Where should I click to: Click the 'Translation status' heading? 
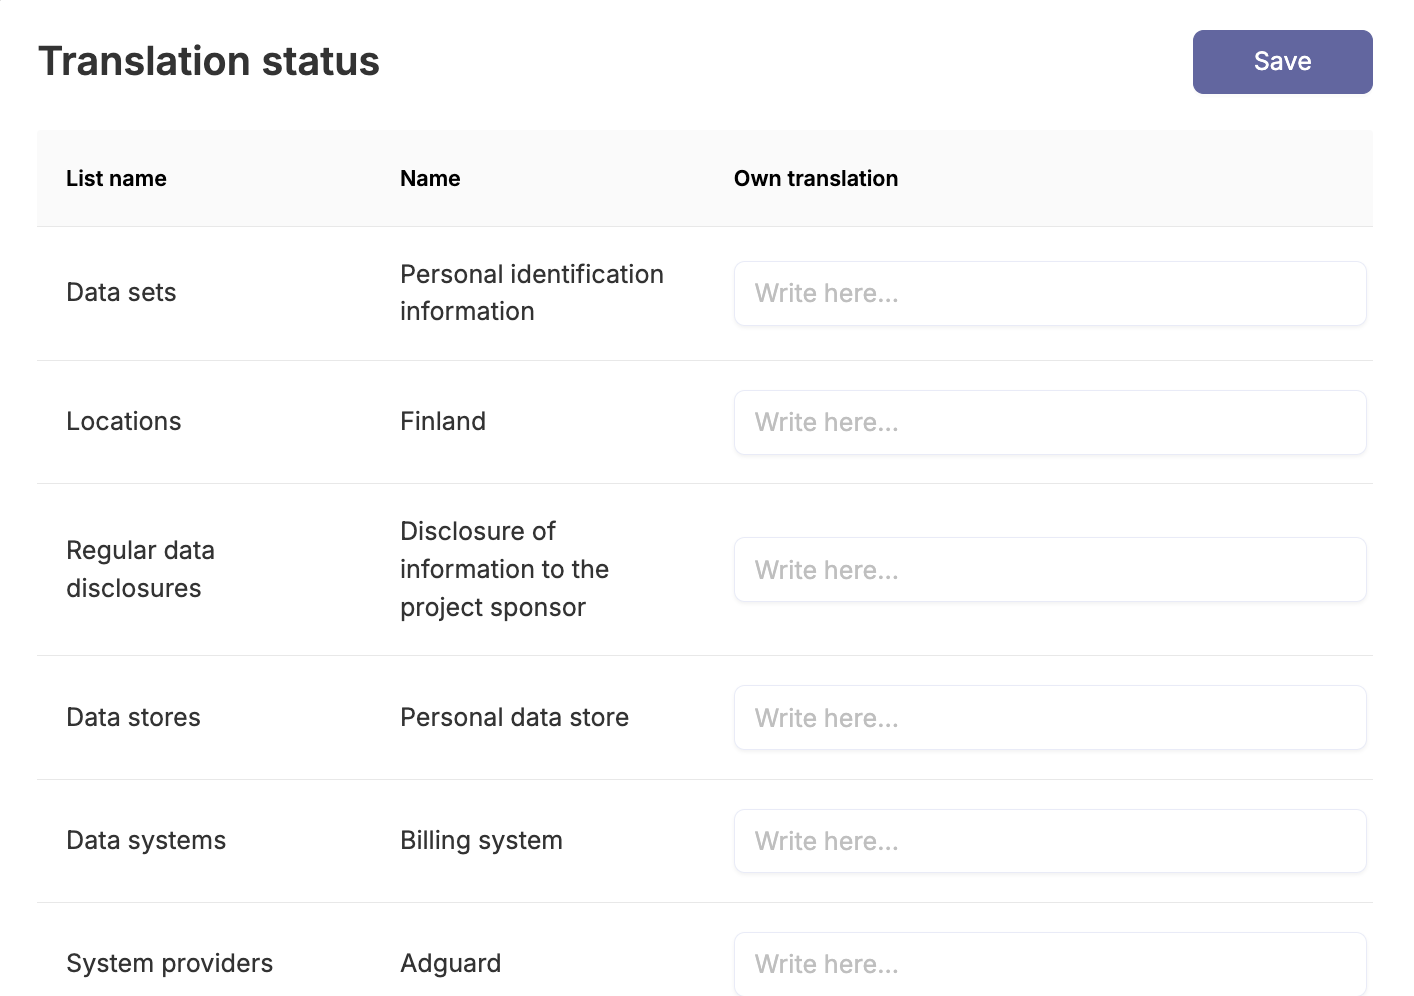[x=209, y=61]
